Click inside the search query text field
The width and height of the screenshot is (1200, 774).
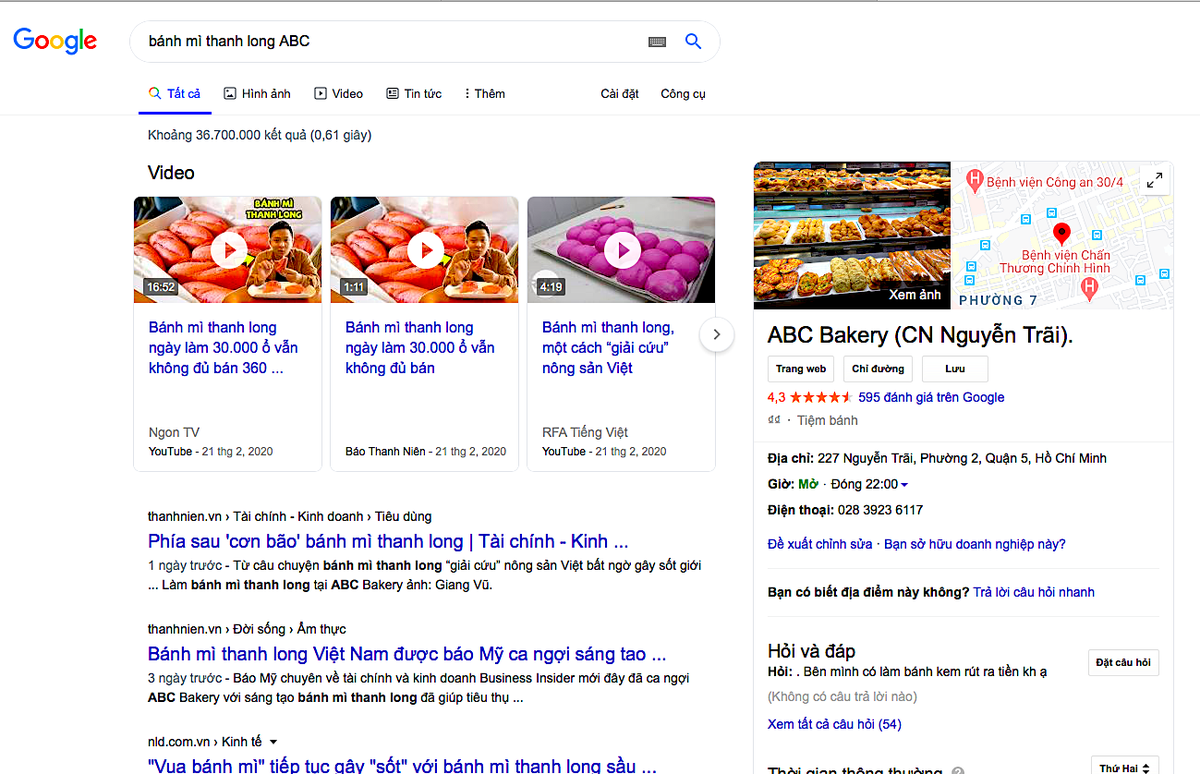390,42
